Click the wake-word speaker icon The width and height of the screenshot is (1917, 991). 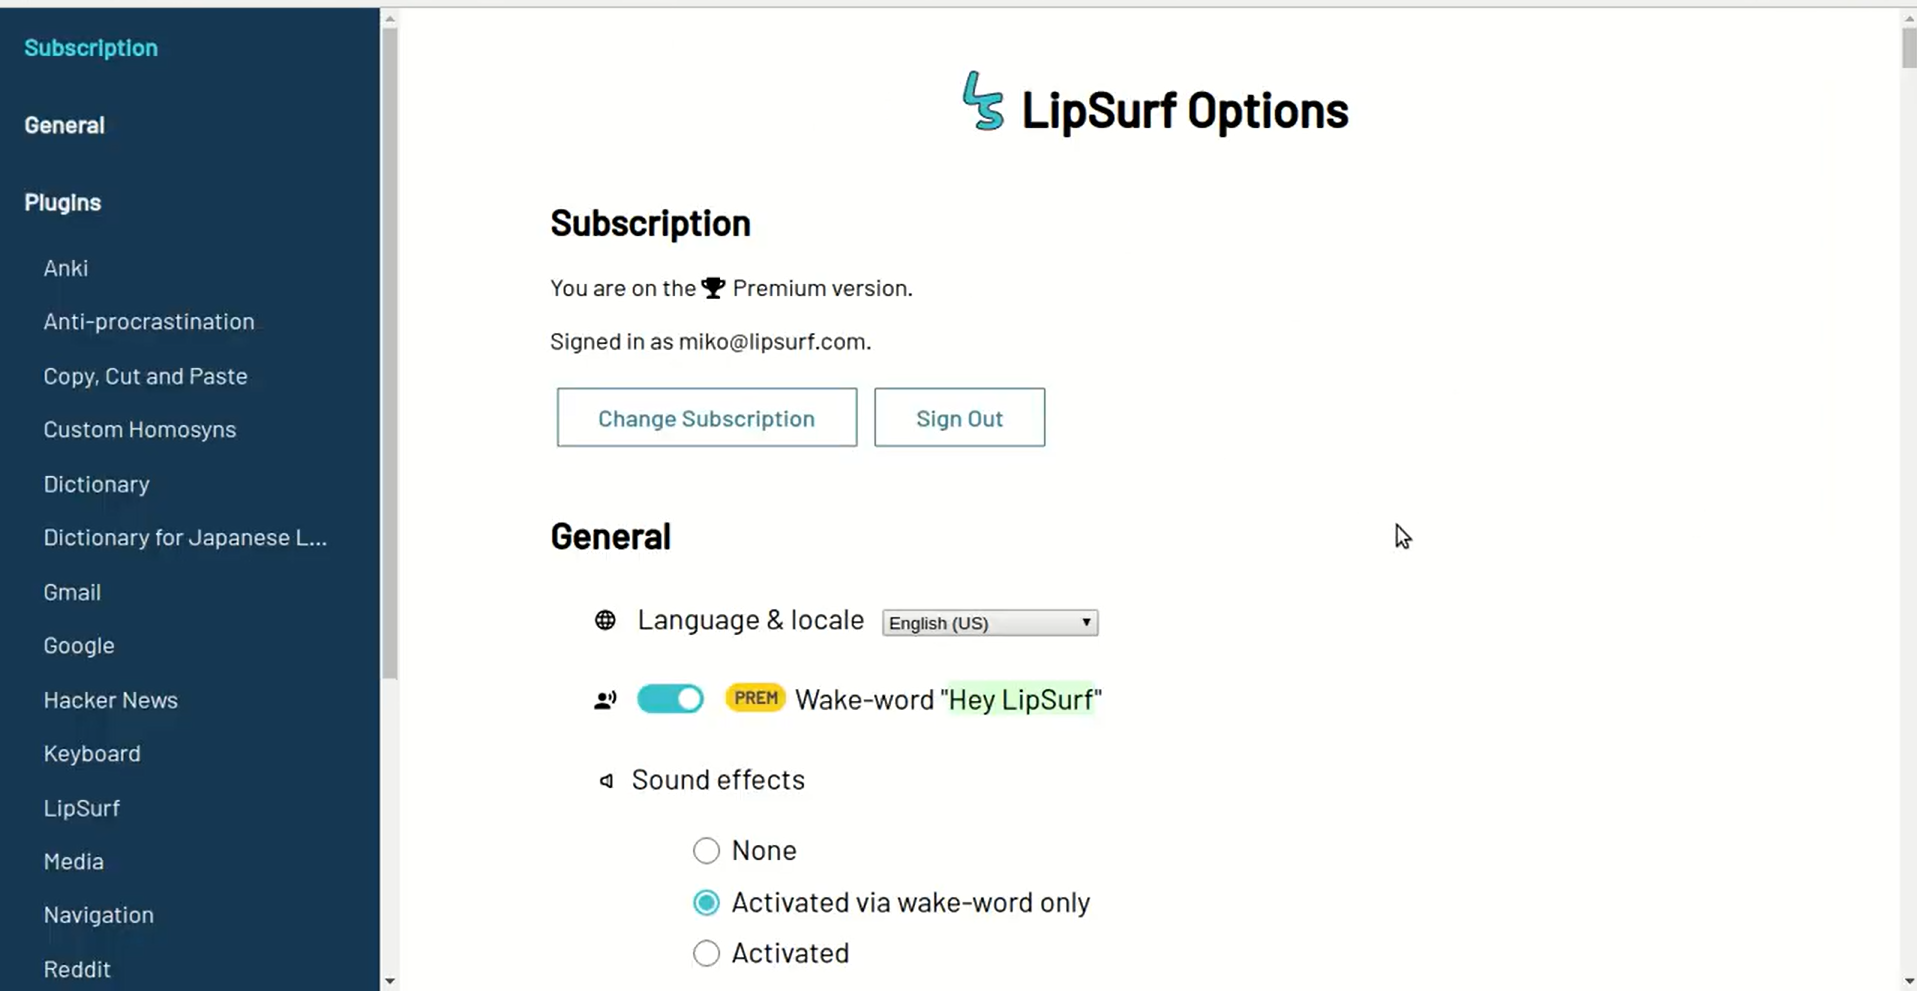[605, 699]
